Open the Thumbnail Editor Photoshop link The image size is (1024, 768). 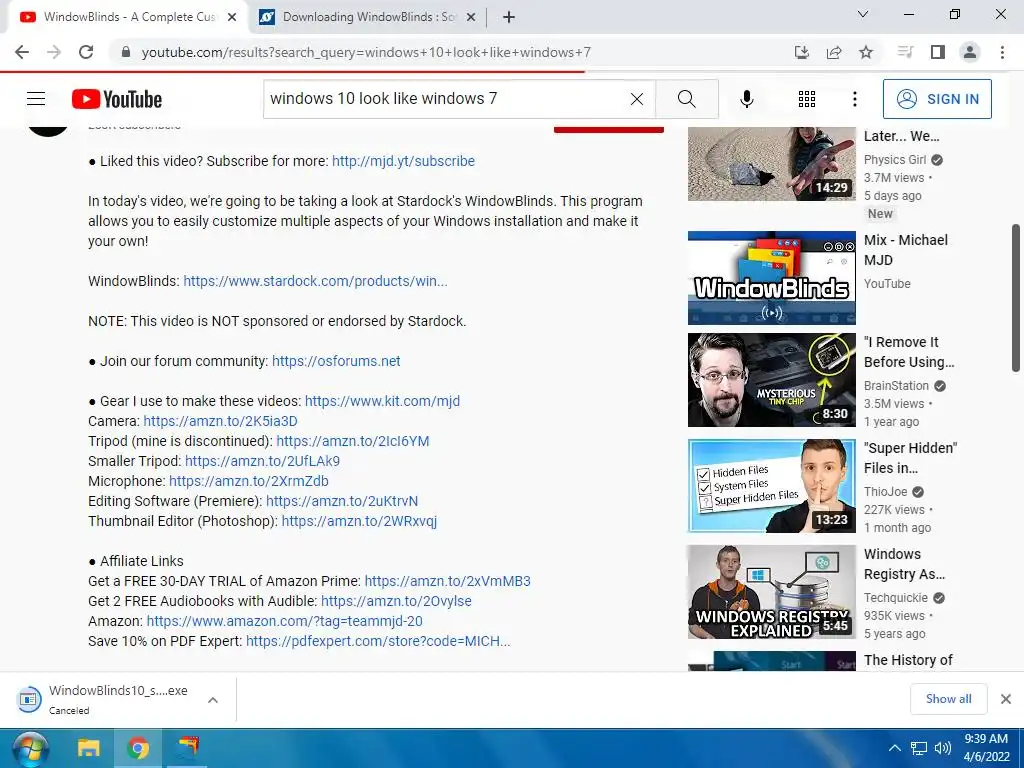point(359,521)
